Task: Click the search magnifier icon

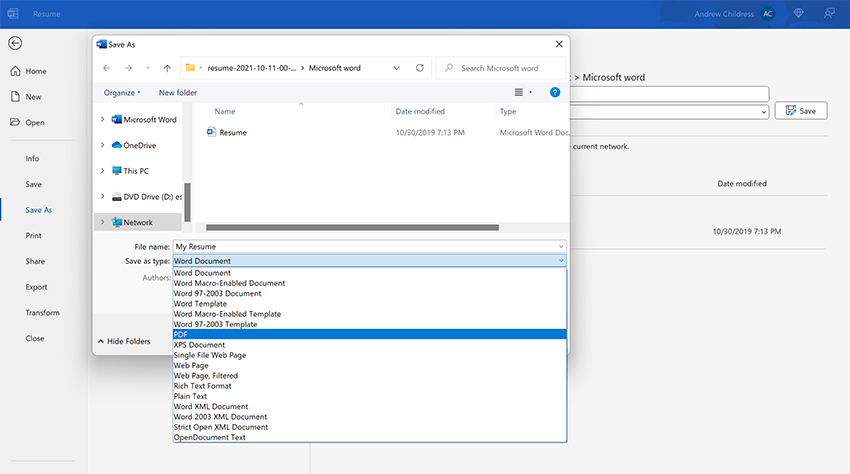Action: 449,68
